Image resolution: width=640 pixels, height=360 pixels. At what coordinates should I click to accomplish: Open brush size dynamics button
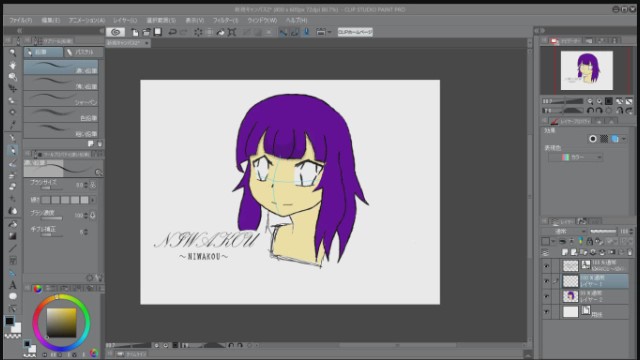click(x=93, y=185)
